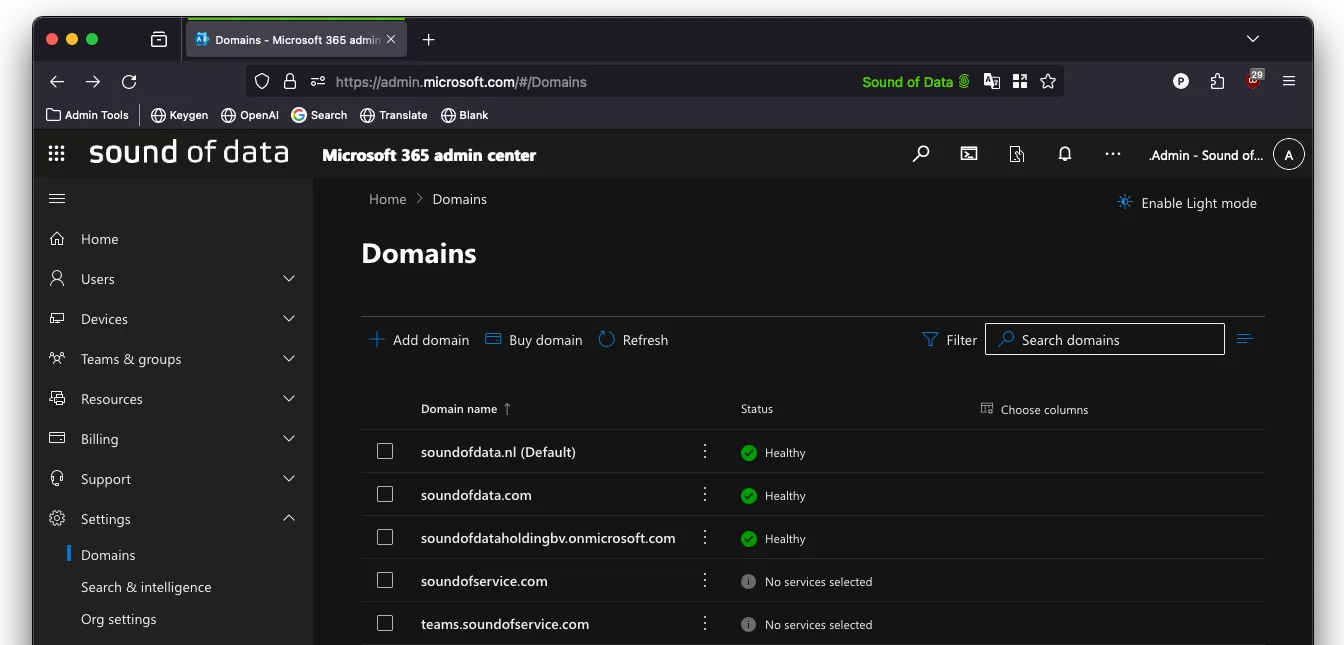Bookmark this page with the star

(1048, 82)
